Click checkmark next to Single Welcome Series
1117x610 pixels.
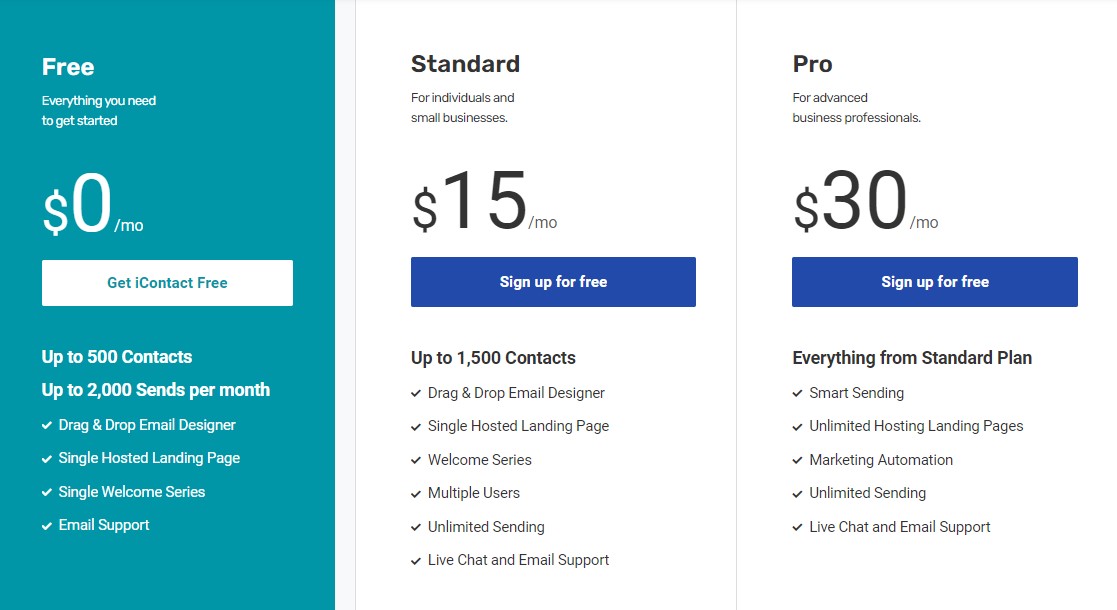tap(47, 492)
